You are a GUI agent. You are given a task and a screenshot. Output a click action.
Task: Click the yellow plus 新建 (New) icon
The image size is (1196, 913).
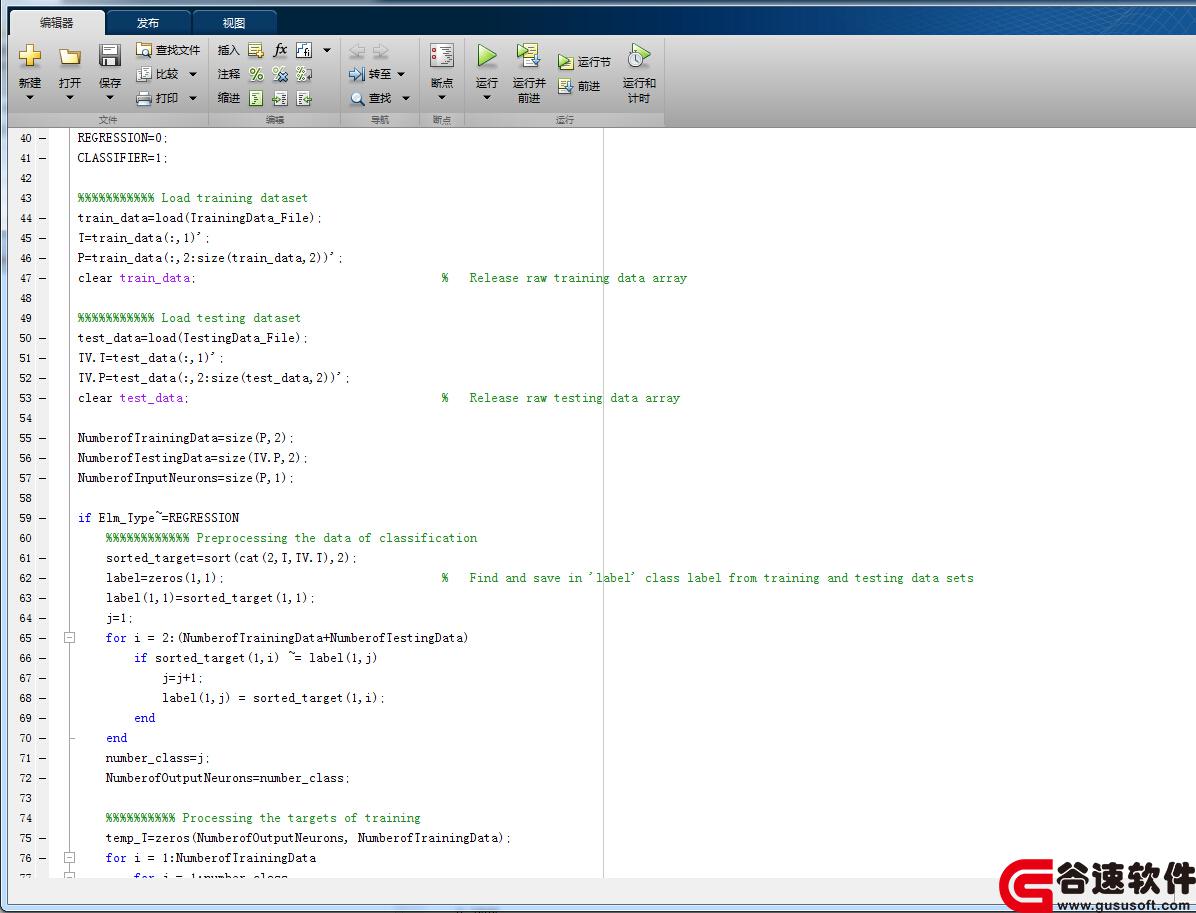point(30,56)
